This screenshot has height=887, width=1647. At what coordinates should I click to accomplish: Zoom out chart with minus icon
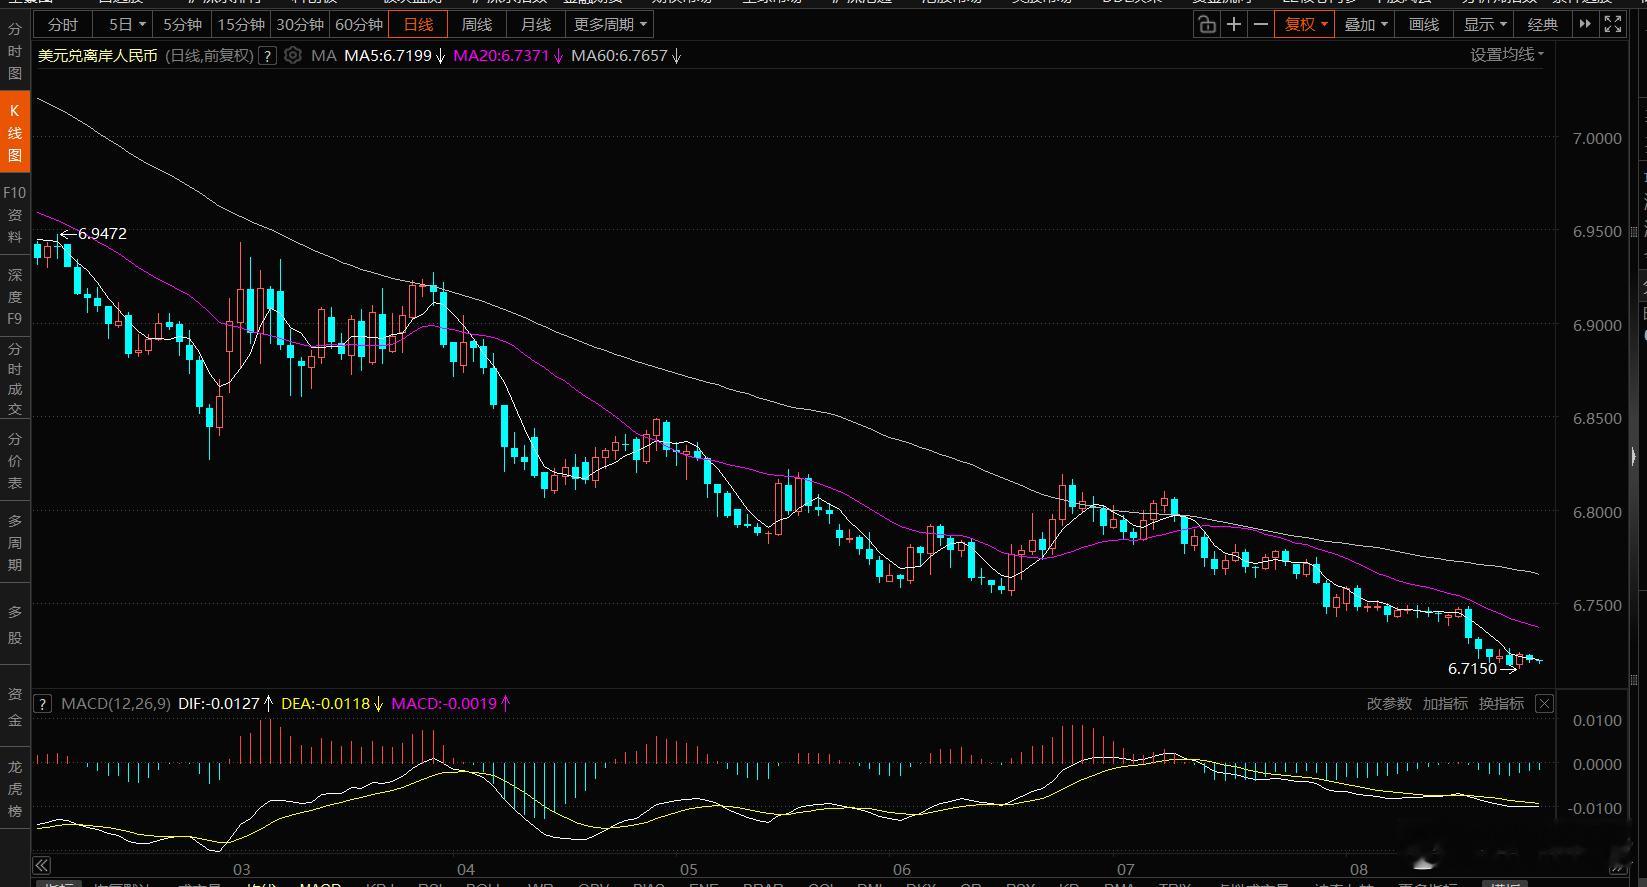[x=1261, y=24]
